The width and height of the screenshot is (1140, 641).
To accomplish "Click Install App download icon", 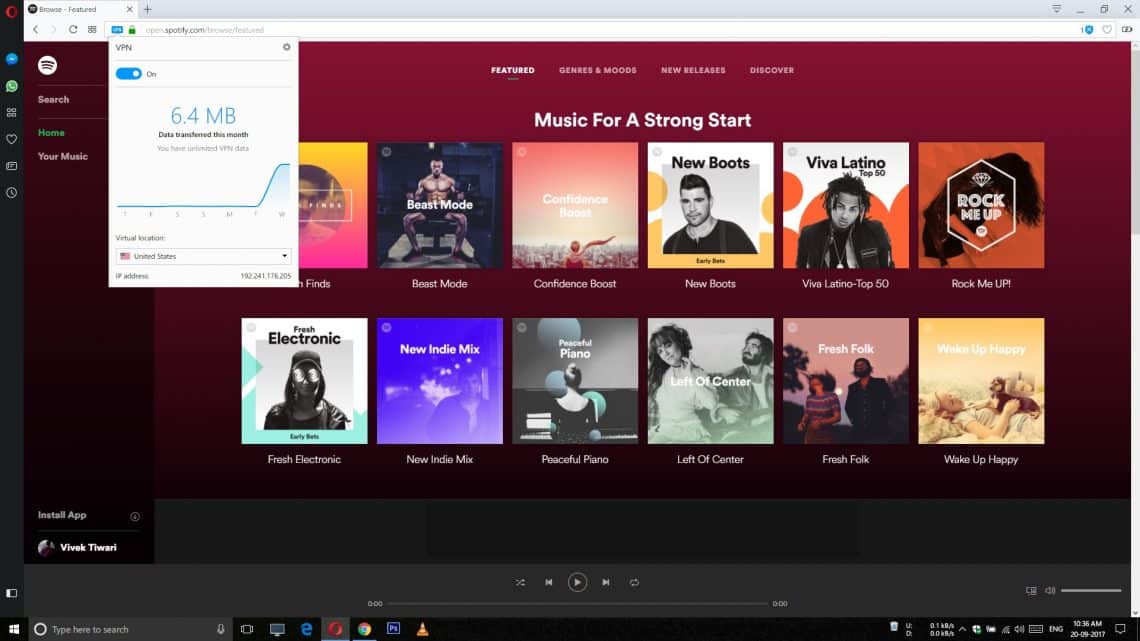I will tap(135, 517).
